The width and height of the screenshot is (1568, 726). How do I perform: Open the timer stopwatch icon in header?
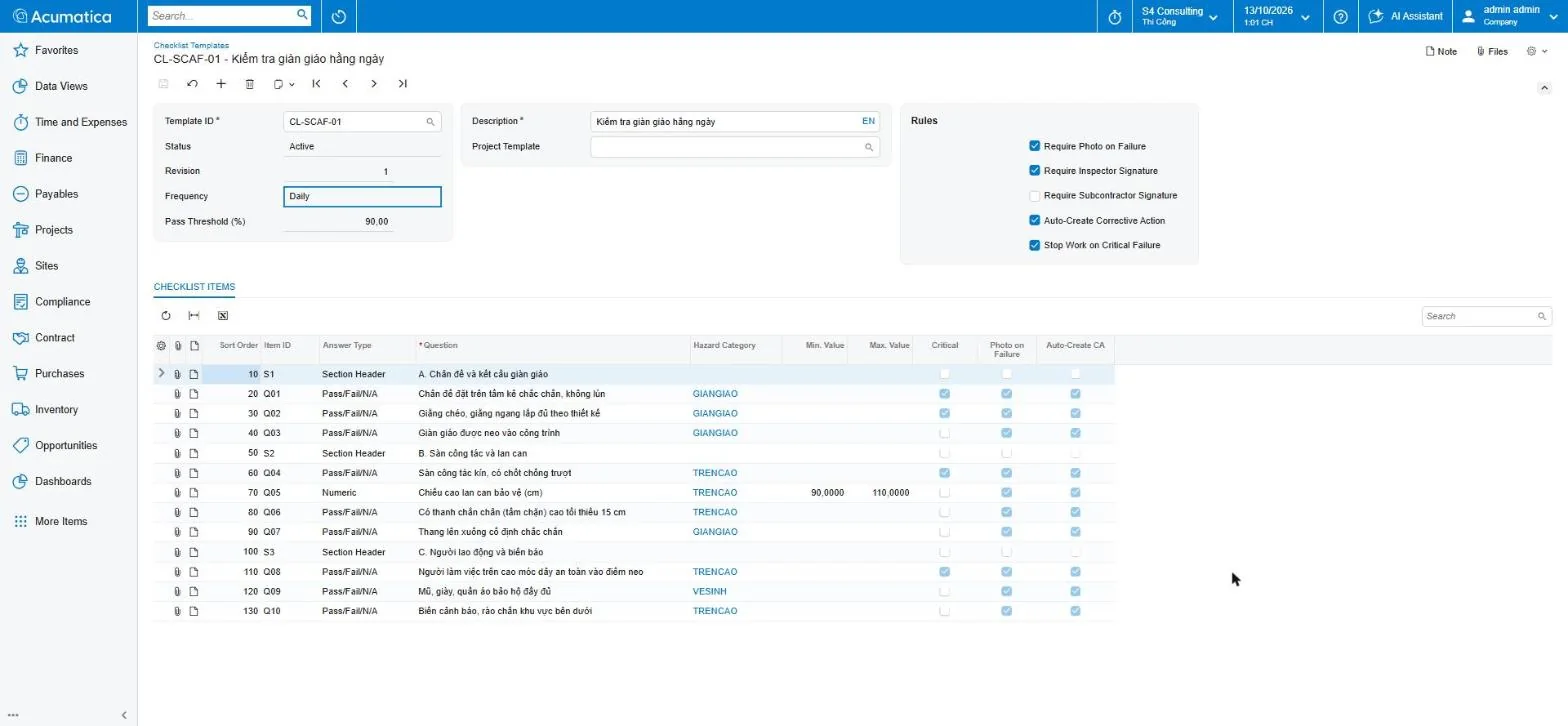click(x=1115, y=17)
